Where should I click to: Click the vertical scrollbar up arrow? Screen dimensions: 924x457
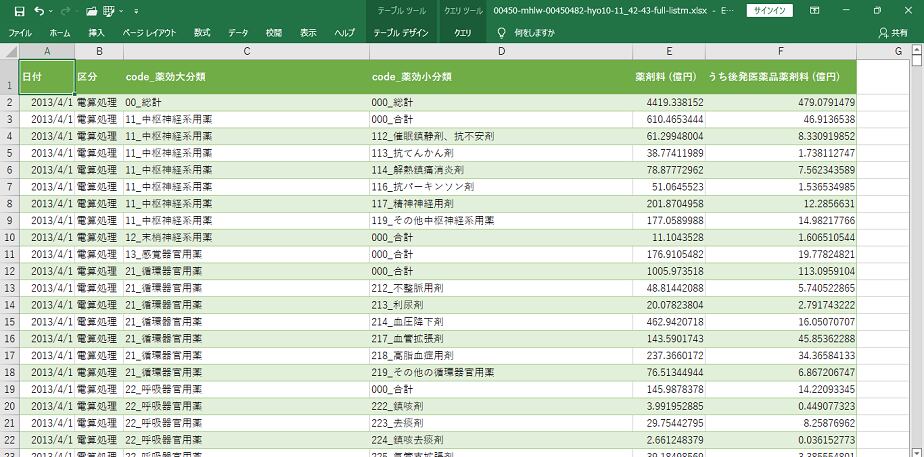916,51
